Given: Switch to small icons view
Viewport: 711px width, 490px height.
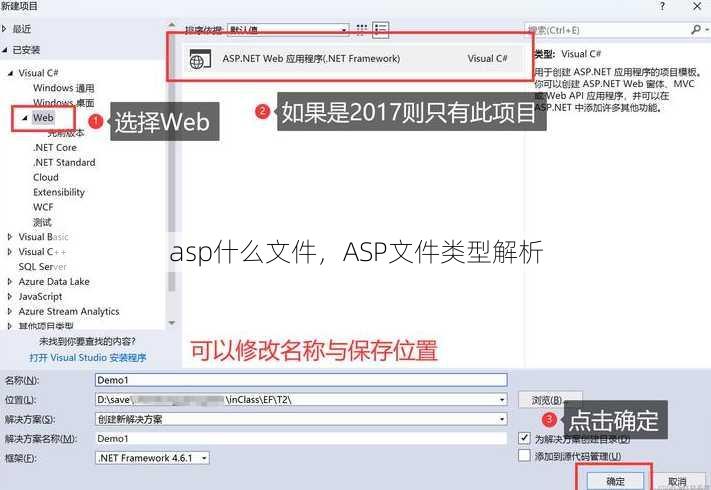Looking at the screenshot, I should (x=361, y=29).
